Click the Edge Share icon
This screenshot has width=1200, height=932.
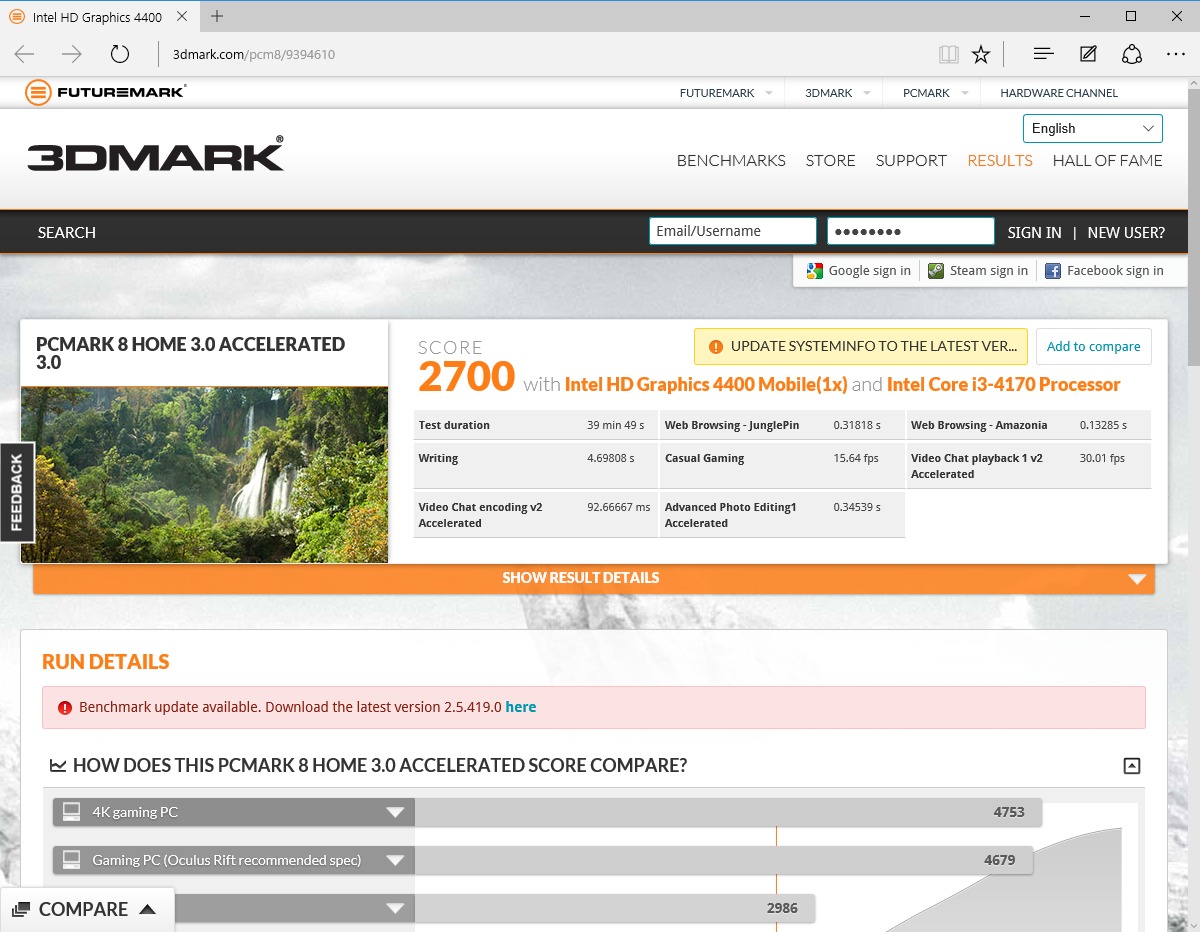[1131, 54]
